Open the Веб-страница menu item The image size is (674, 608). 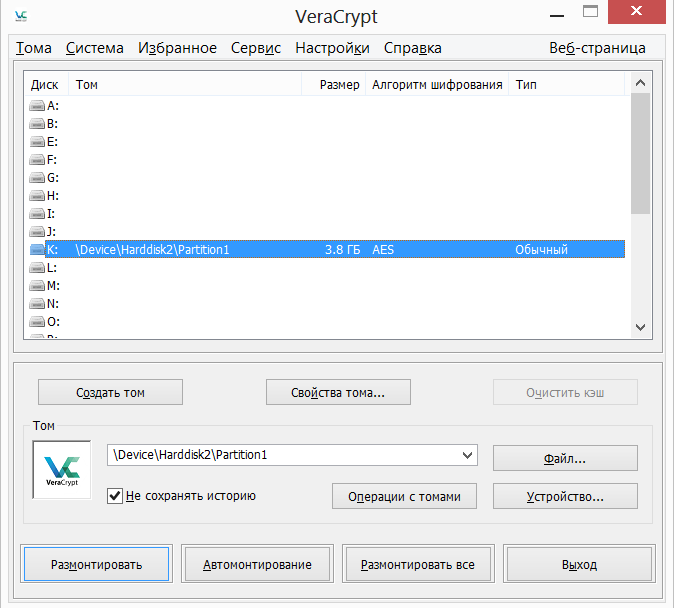(597, 48)
